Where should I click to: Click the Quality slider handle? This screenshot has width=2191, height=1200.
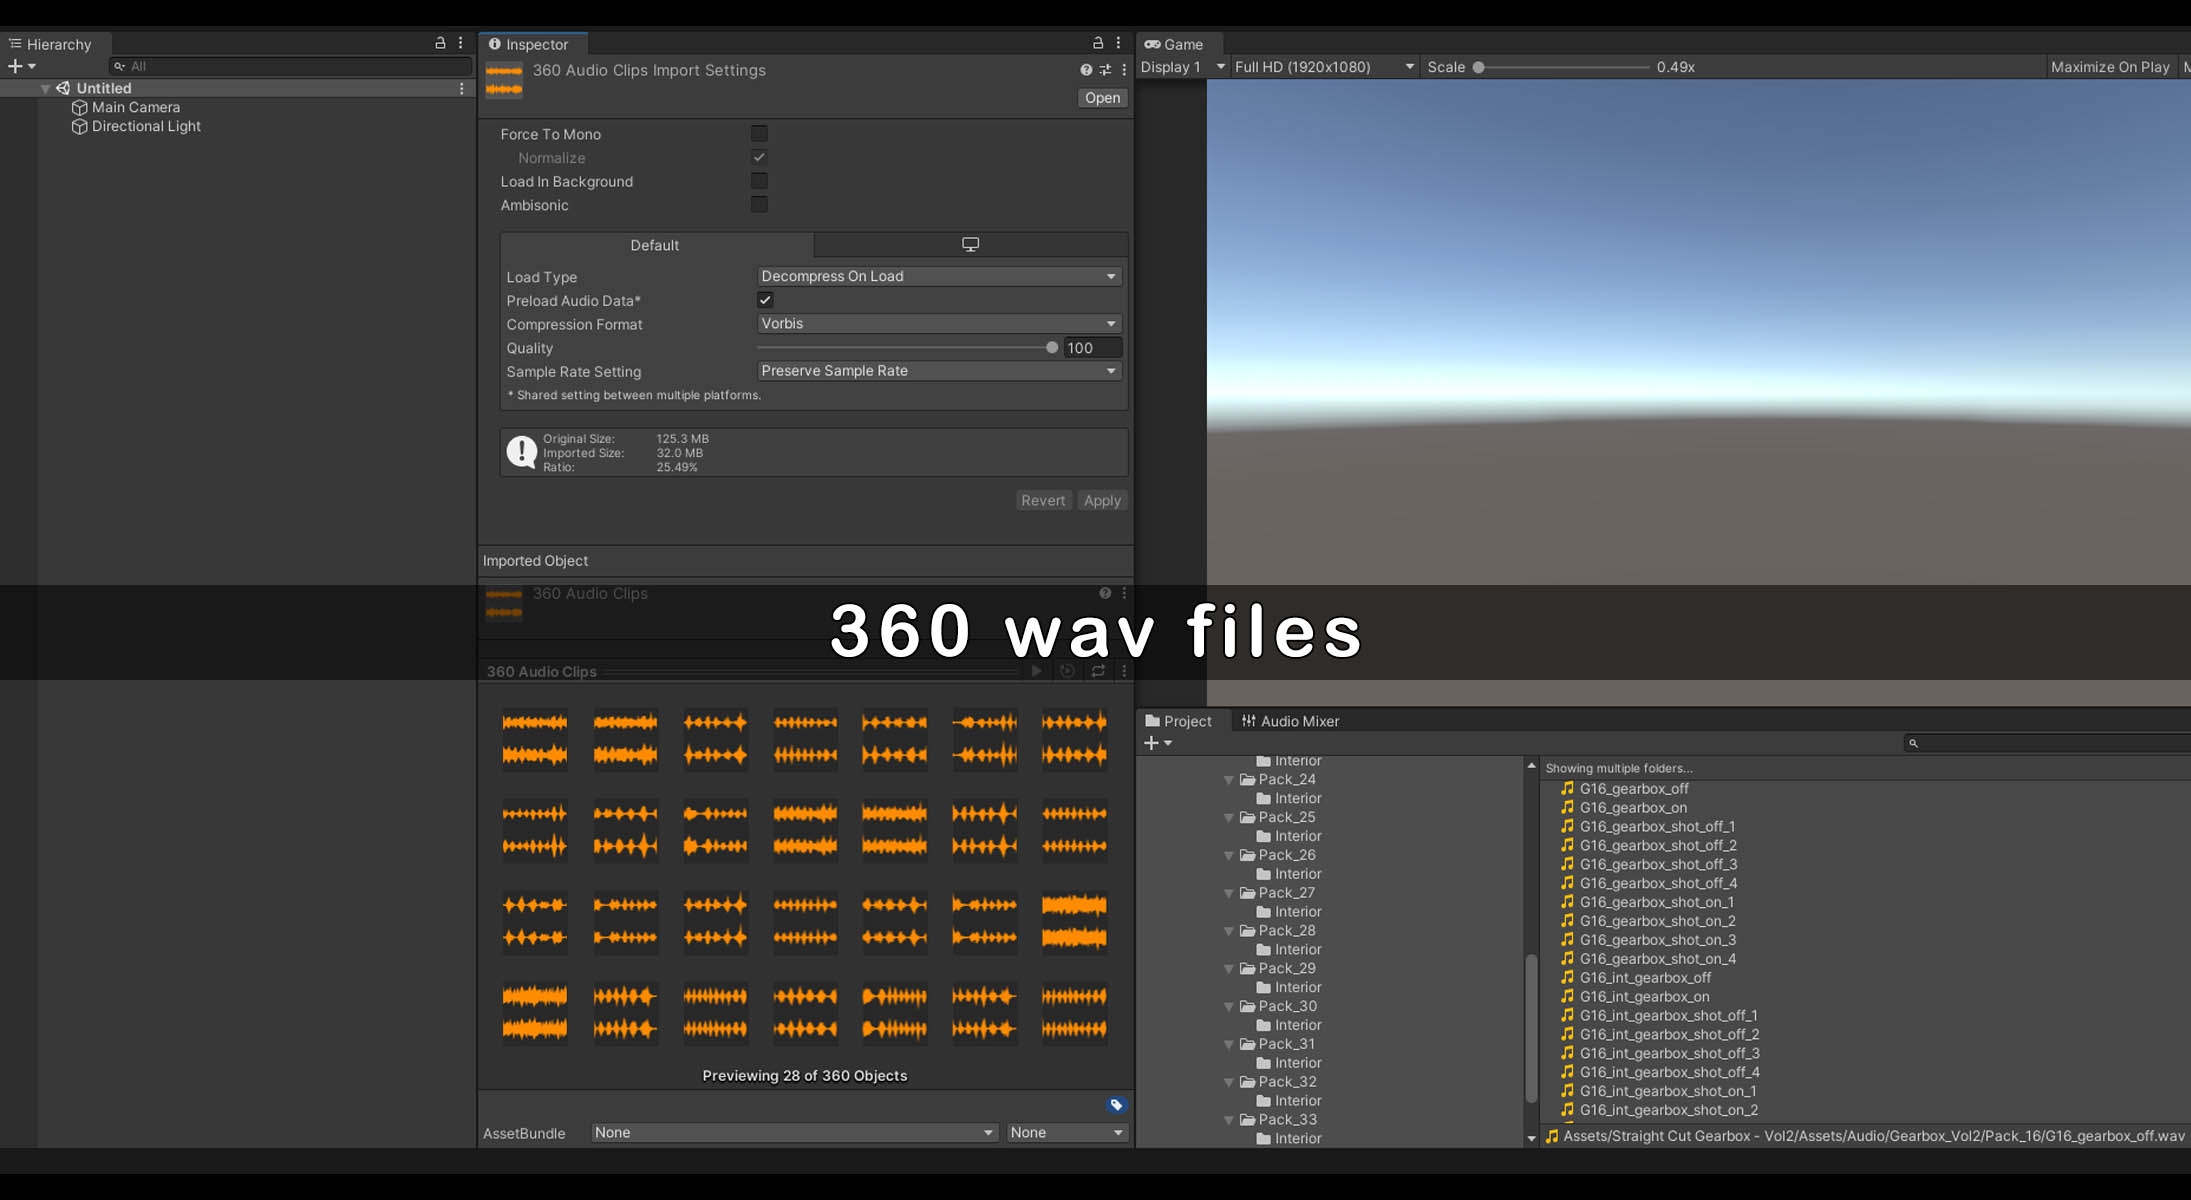(x=1052, y=348)
